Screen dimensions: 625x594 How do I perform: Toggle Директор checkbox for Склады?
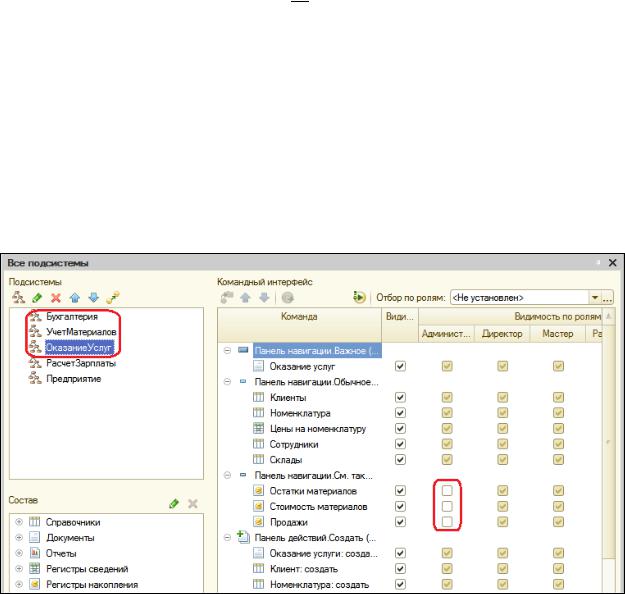pos(503,460)
